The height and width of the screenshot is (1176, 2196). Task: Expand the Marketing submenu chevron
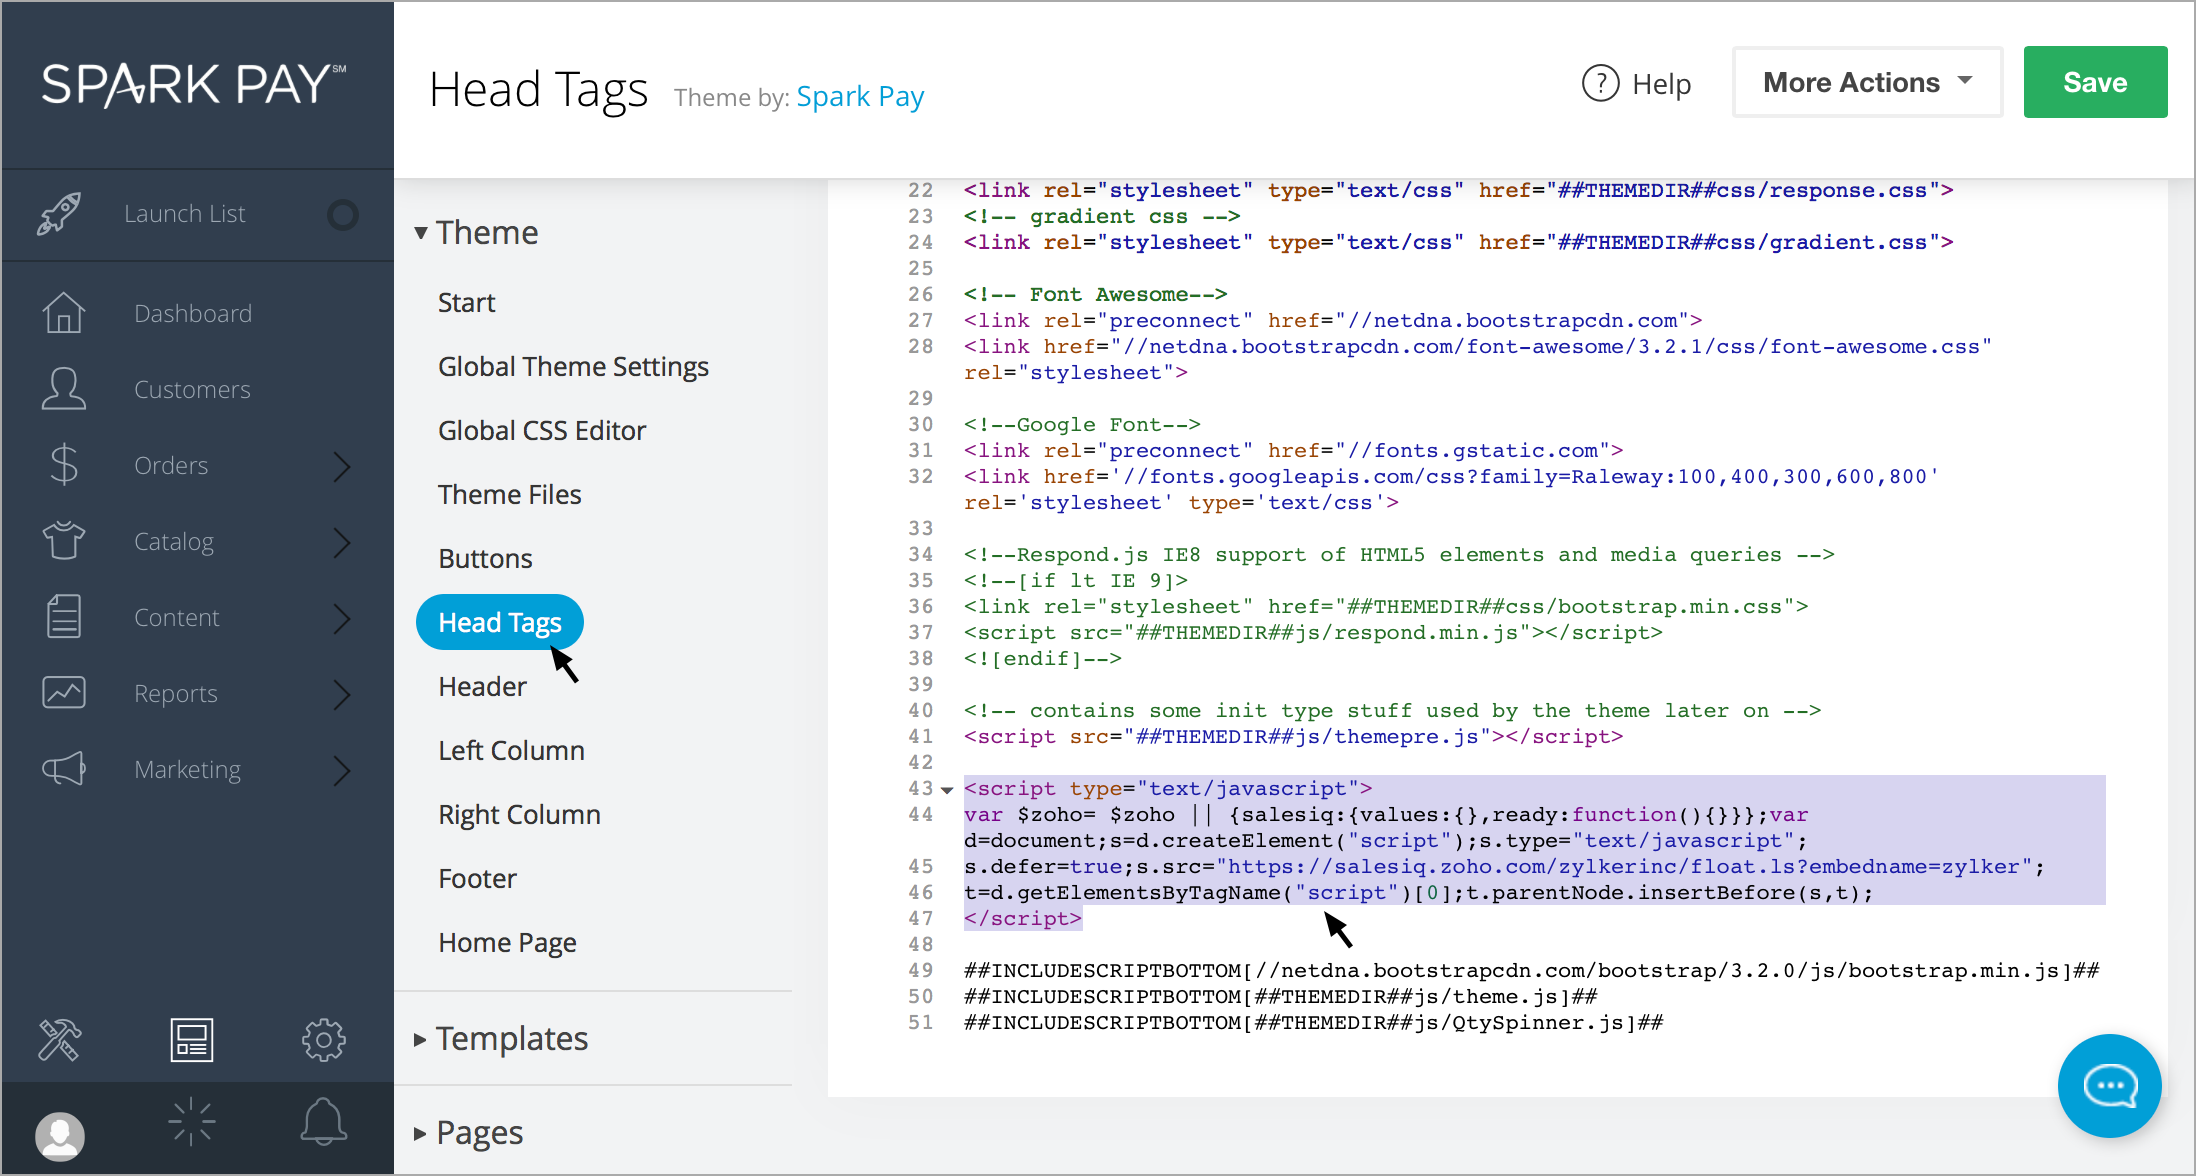(x=342, y=770)
